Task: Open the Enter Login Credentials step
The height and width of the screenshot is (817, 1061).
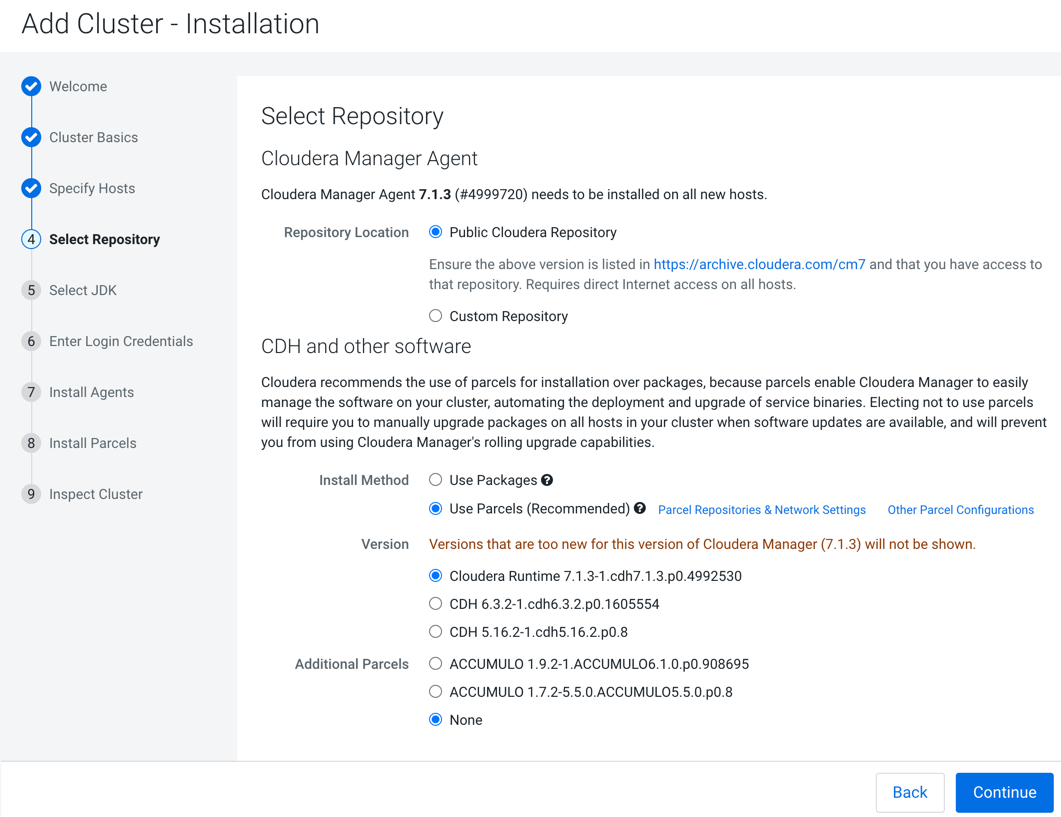Action: click(121, 342)
